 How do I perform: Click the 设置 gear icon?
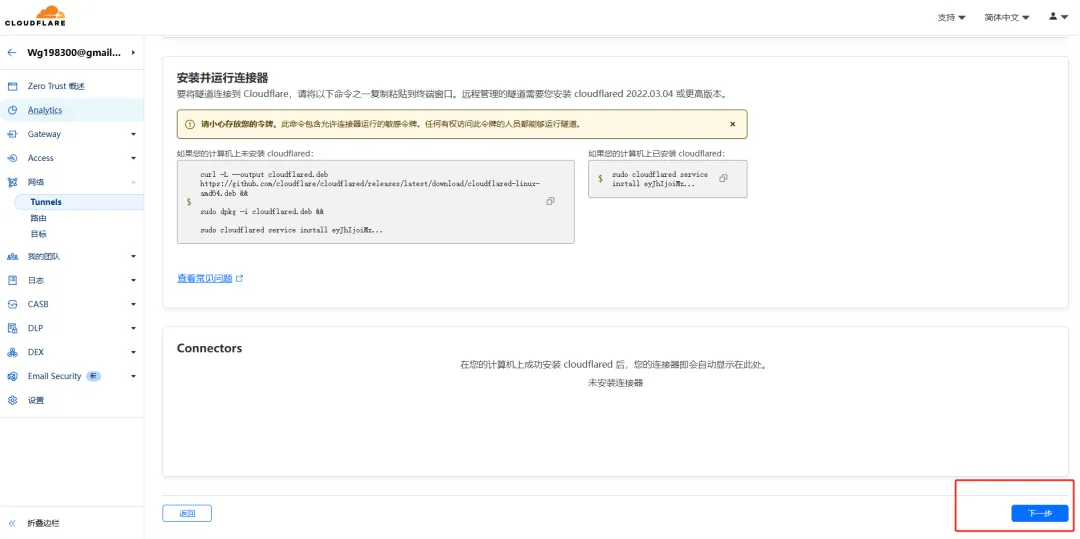tap(12, 401)
